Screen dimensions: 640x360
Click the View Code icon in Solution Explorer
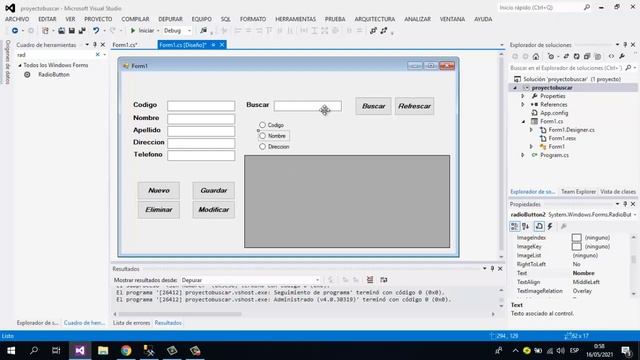tap(611, 56)
